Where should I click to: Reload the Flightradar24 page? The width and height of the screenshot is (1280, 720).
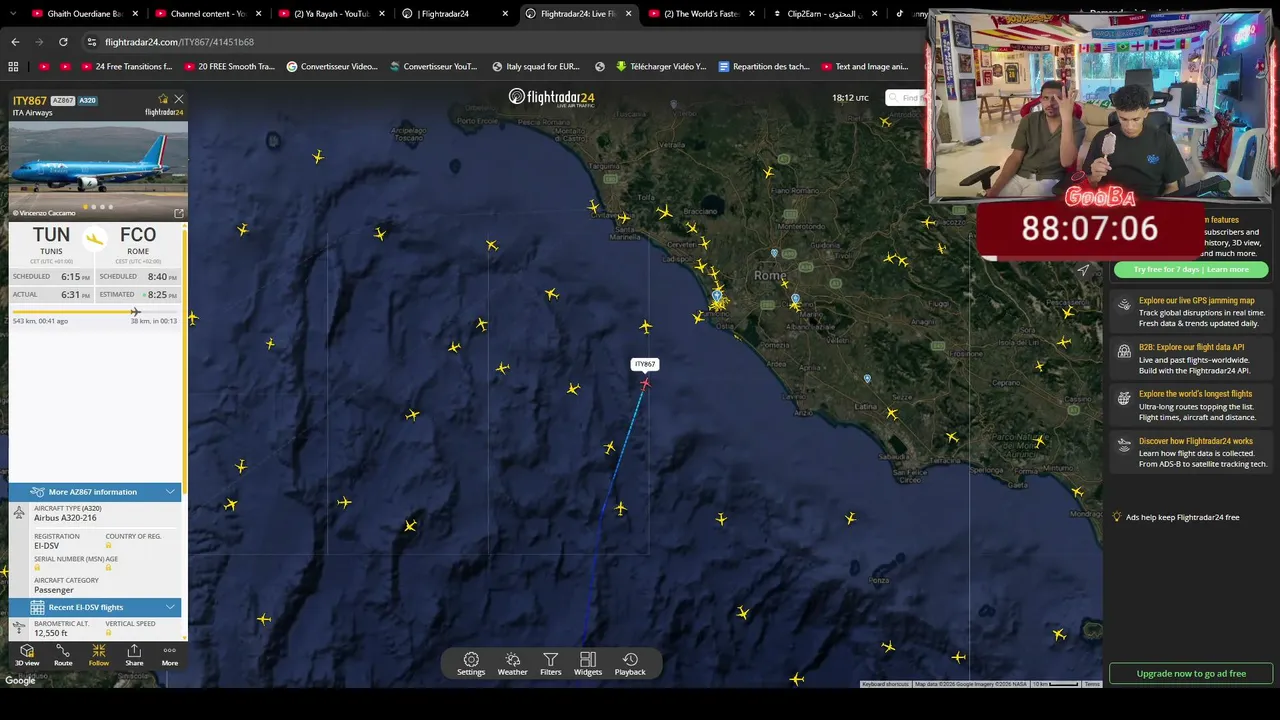(x=63, y=42)
